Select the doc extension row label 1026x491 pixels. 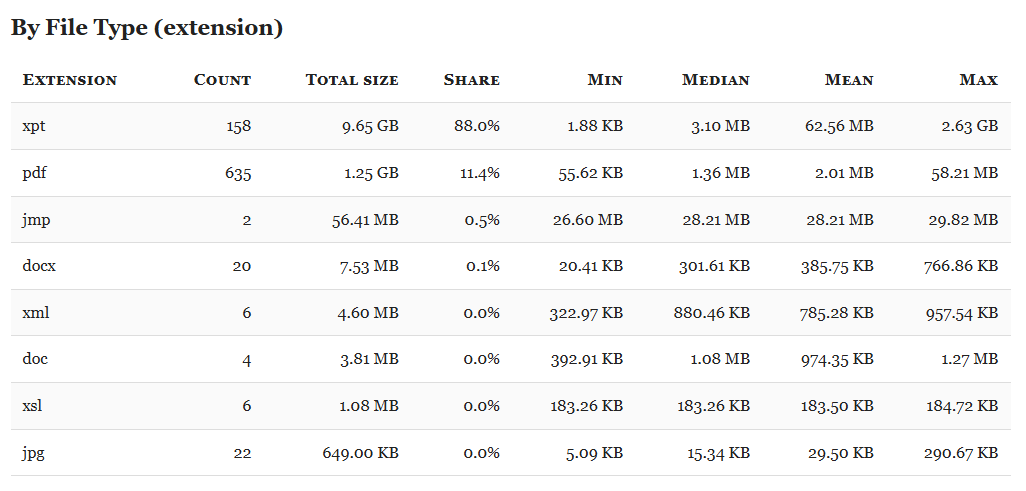pos(35,359)
